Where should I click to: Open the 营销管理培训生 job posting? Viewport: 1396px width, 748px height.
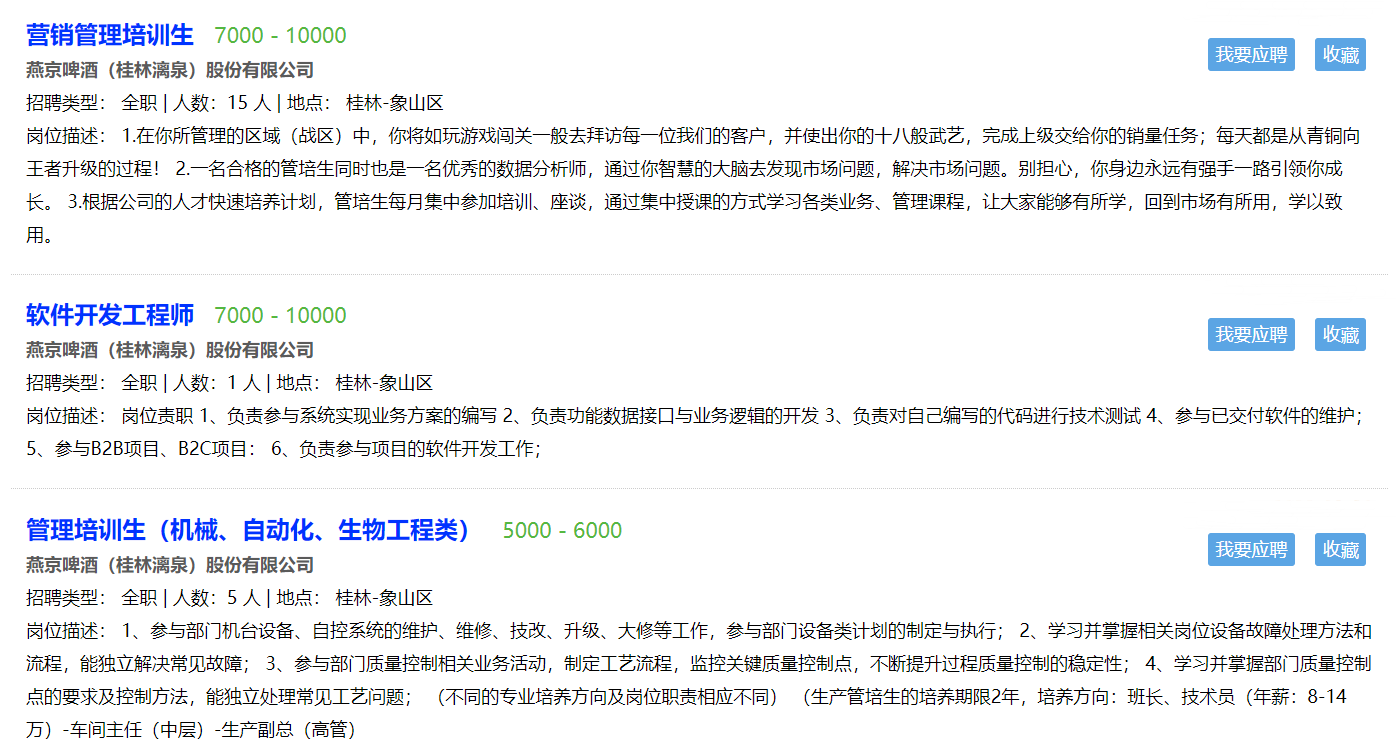click(109, 36)
